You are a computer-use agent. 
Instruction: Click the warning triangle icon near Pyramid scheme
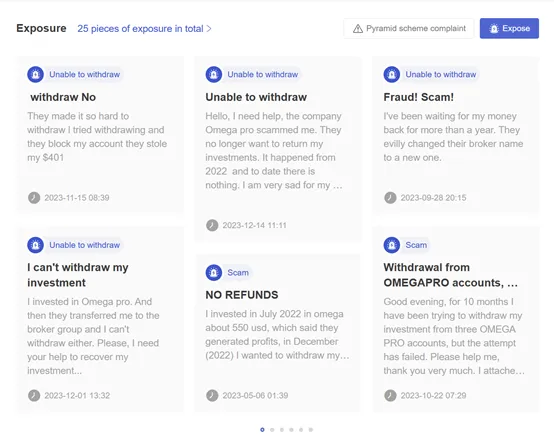pyautogui.click(x=358, y=29)
